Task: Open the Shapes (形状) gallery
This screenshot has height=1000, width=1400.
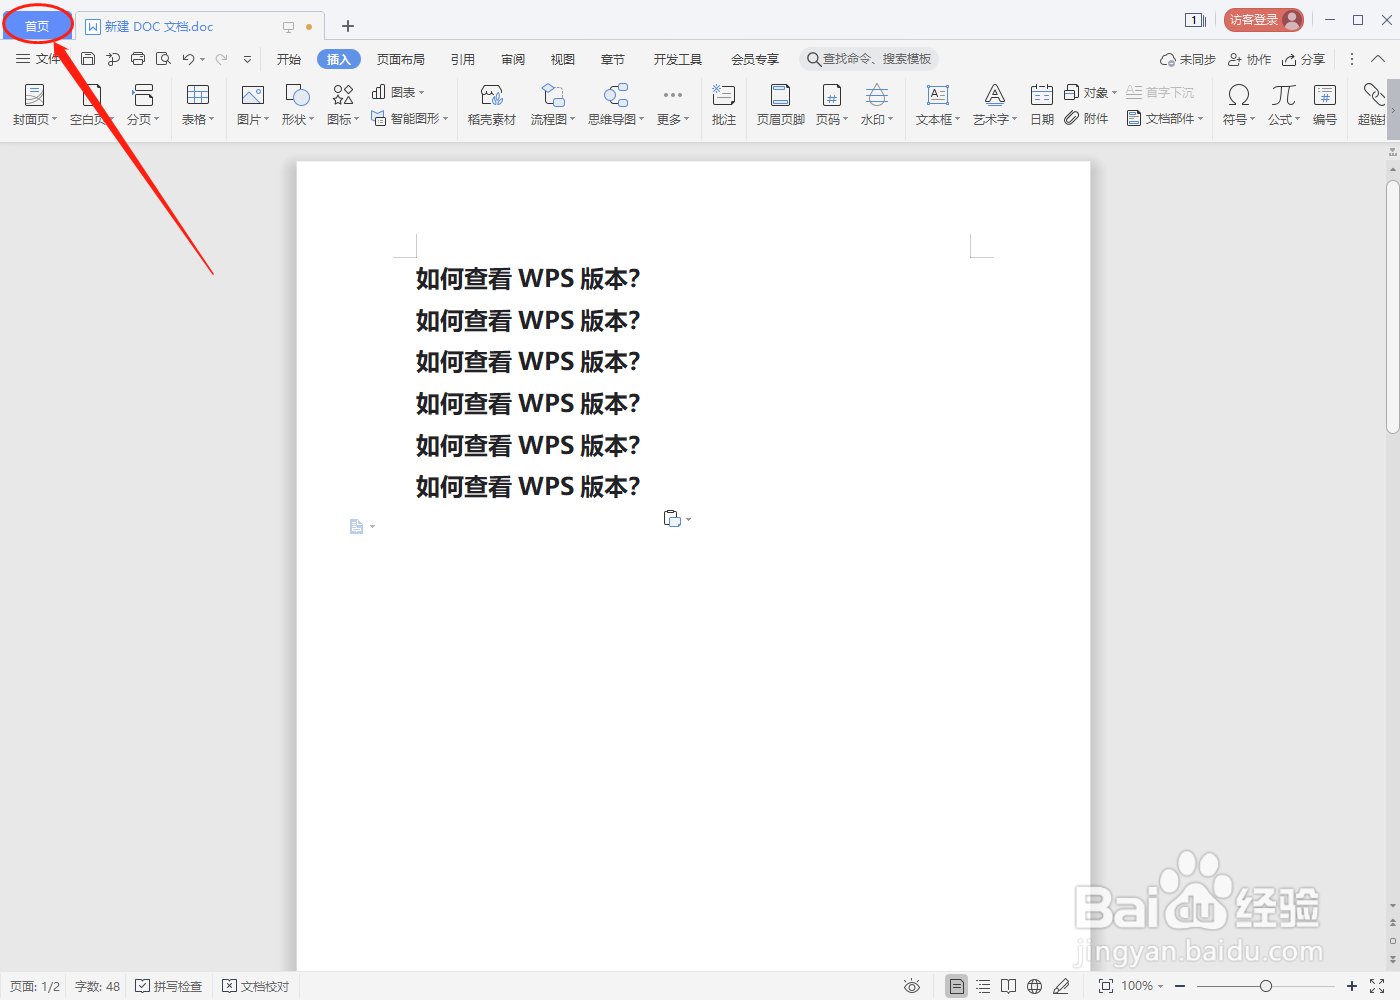Action: click(298, 105)
